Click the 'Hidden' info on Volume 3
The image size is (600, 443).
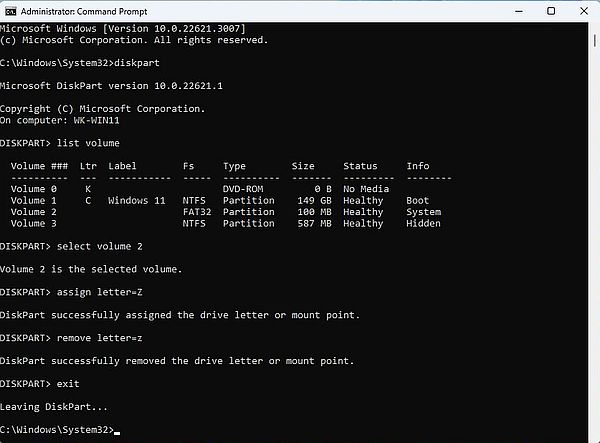[423, 224]
